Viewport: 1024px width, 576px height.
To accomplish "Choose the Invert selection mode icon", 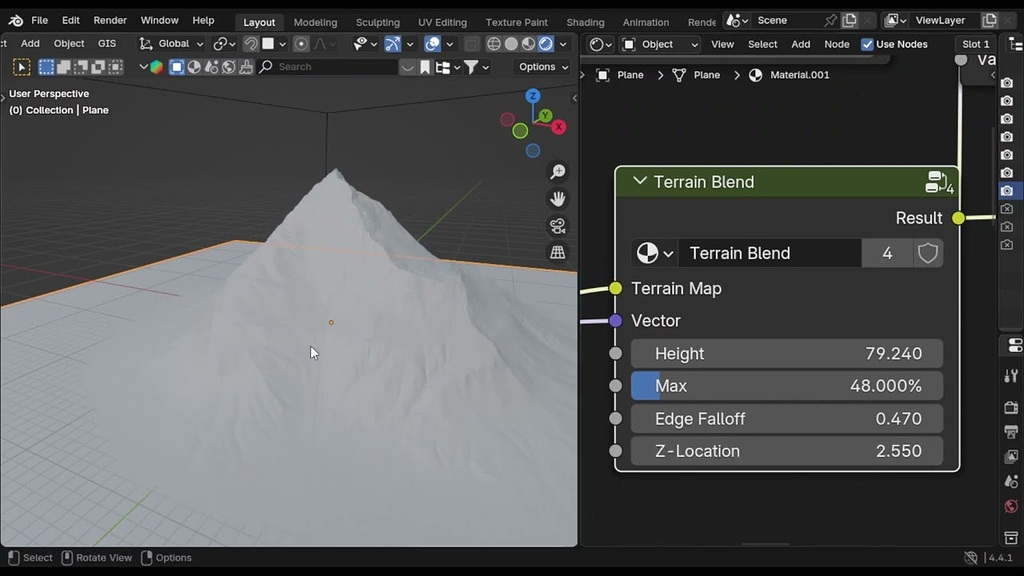I will tap(98, 67).
